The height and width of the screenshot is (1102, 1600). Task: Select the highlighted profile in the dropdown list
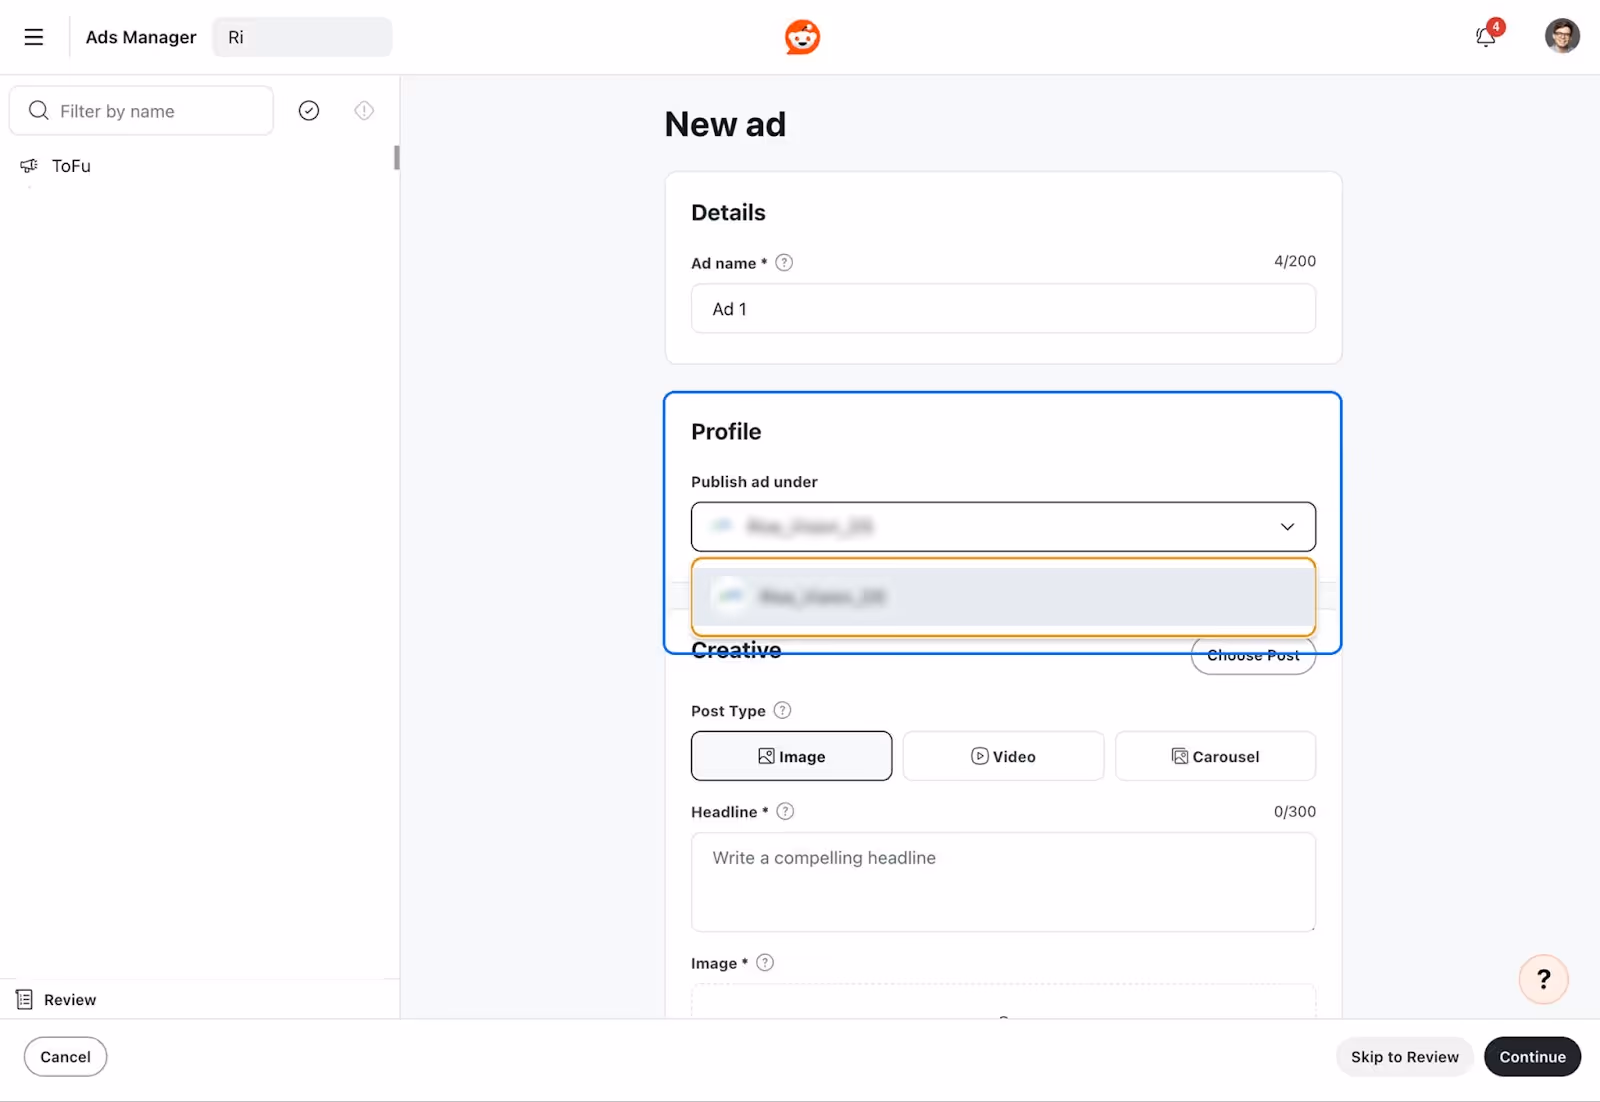tap(1003, 597)
